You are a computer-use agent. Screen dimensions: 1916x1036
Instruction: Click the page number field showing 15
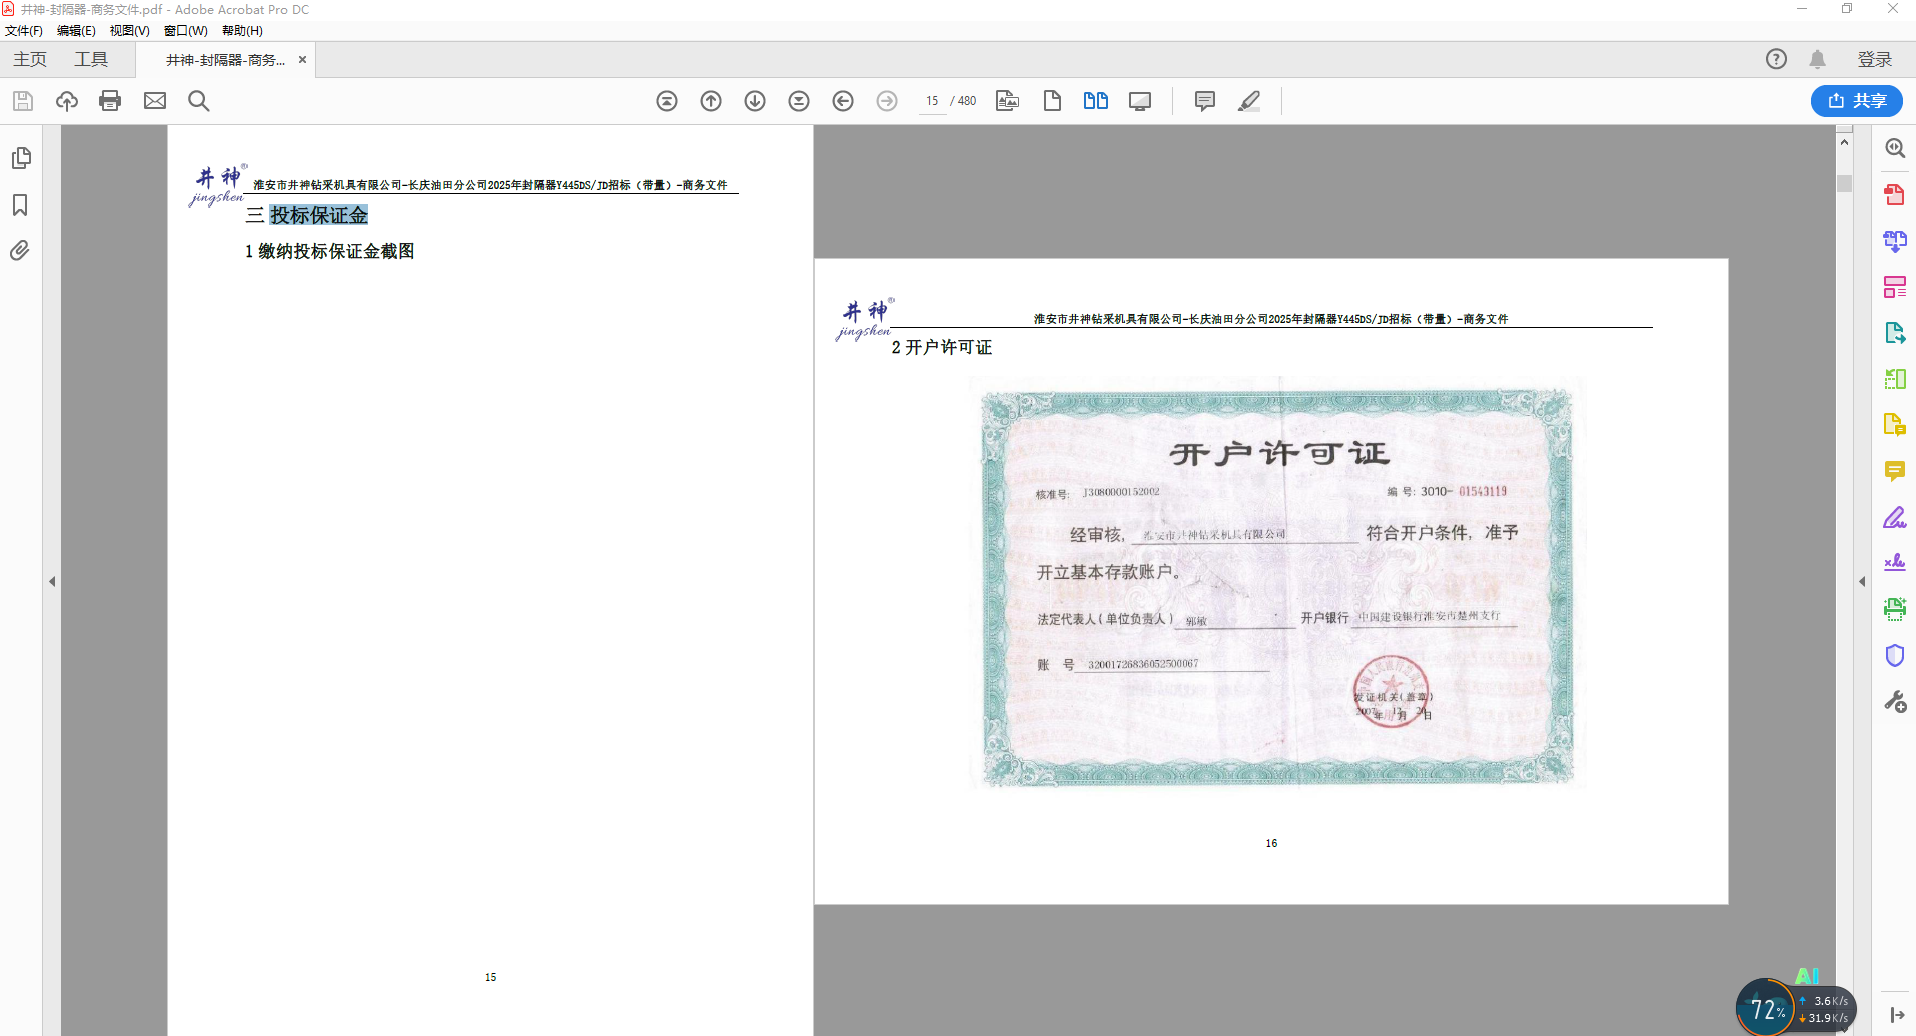[x=932, y=101]
